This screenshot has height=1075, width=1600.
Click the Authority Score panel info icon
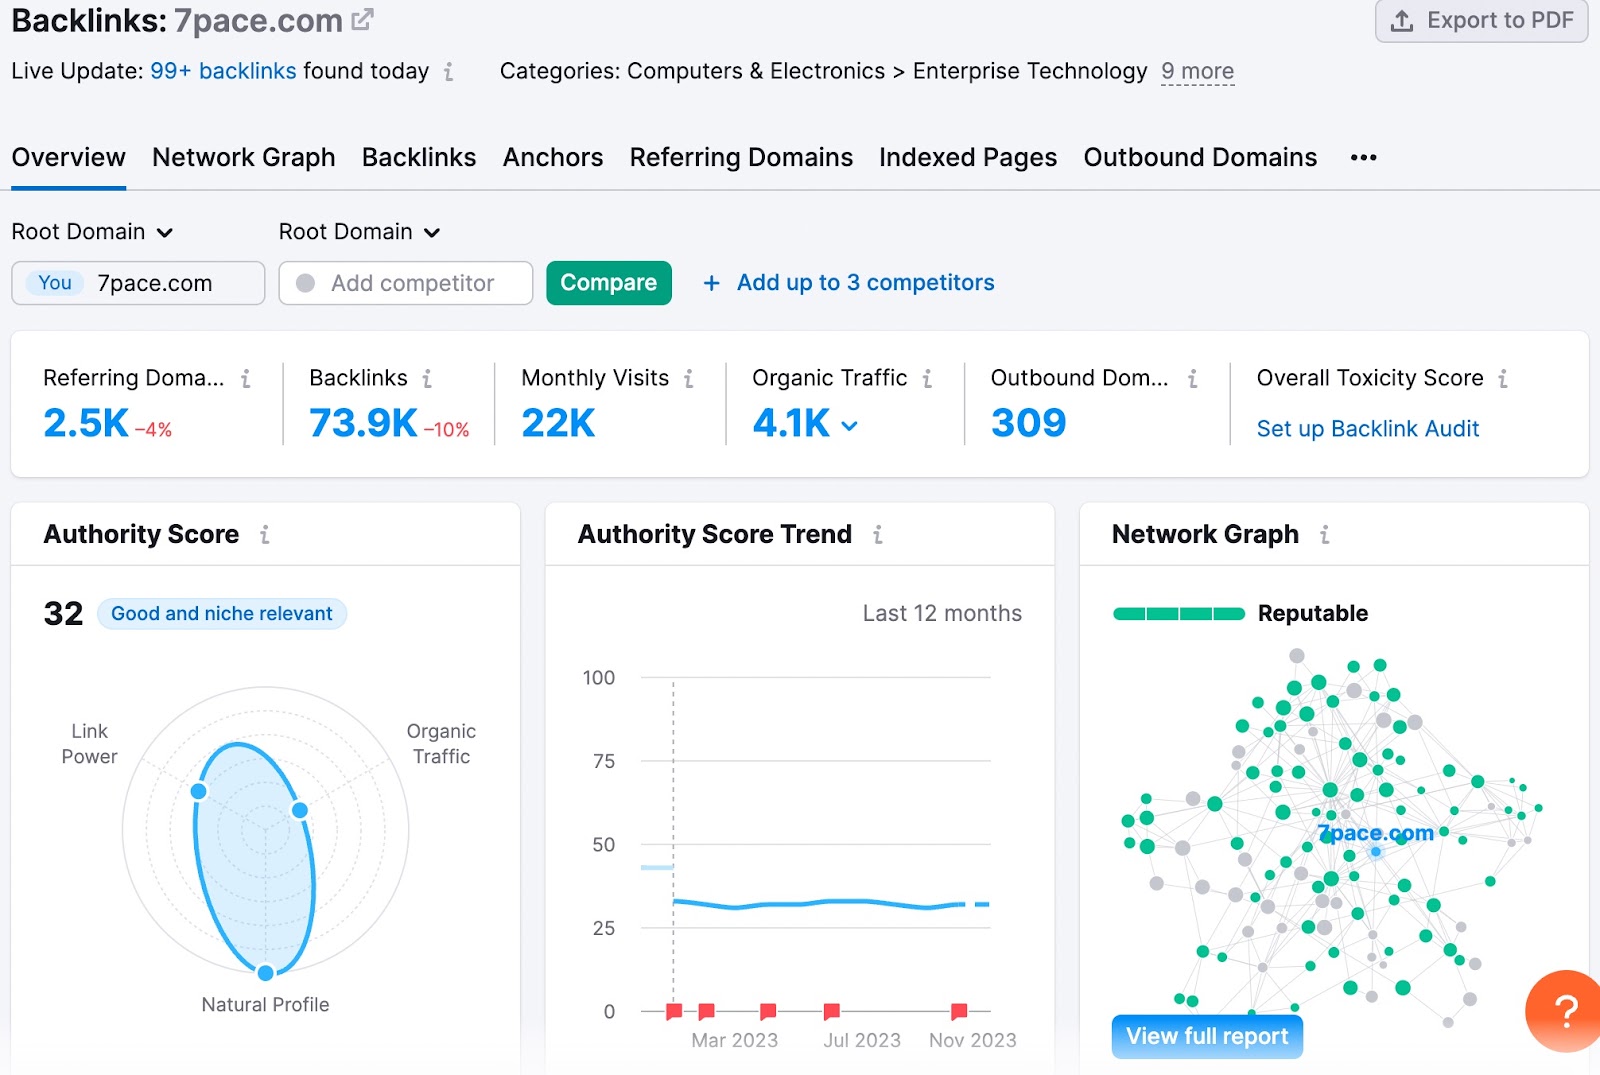[264, 534]
